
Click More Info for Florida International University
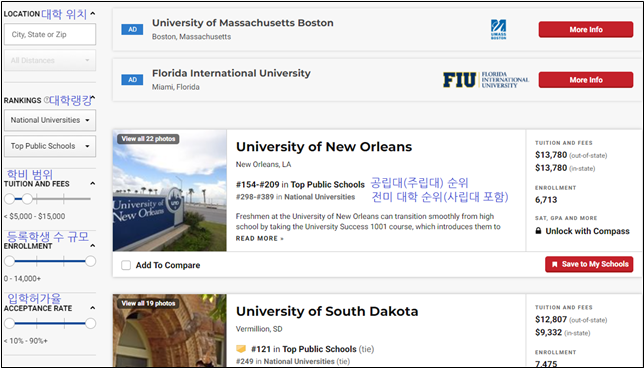pos(586,80)
